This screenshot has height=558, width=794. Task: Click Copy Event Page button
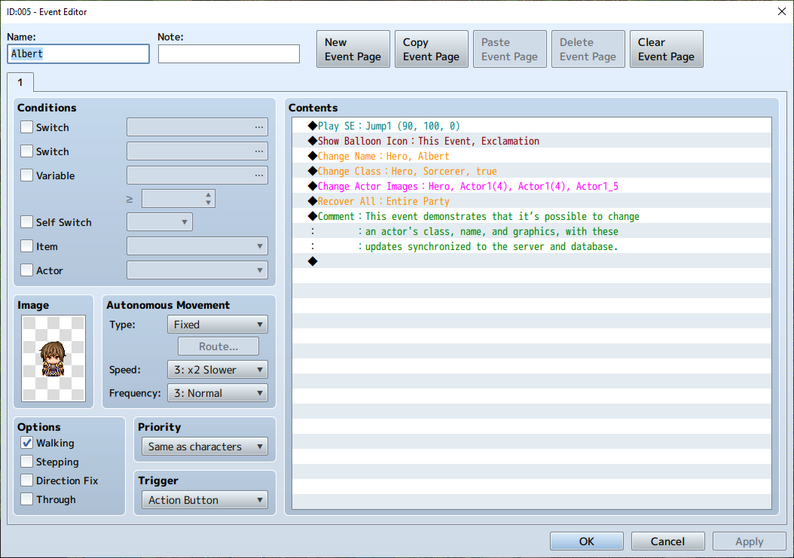click(431, 49)
